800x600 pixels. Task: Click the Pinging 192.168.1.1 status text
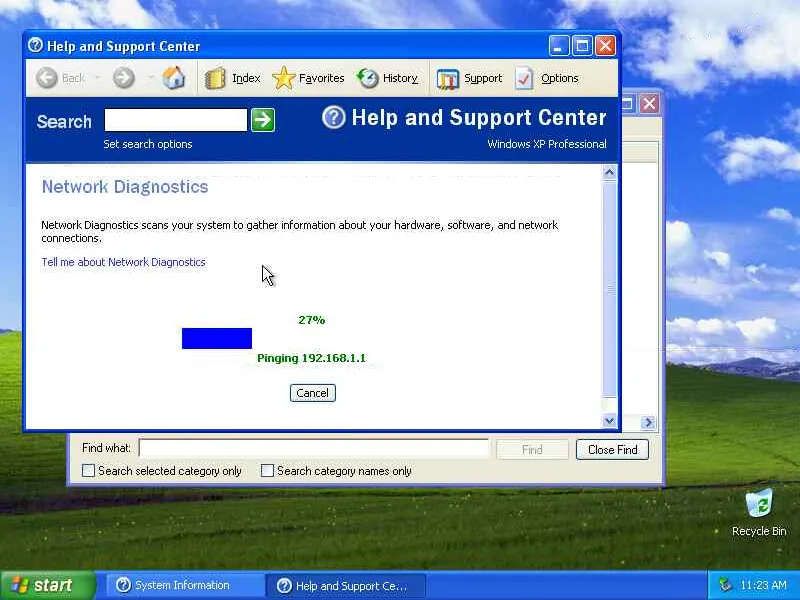pos(311,358)
